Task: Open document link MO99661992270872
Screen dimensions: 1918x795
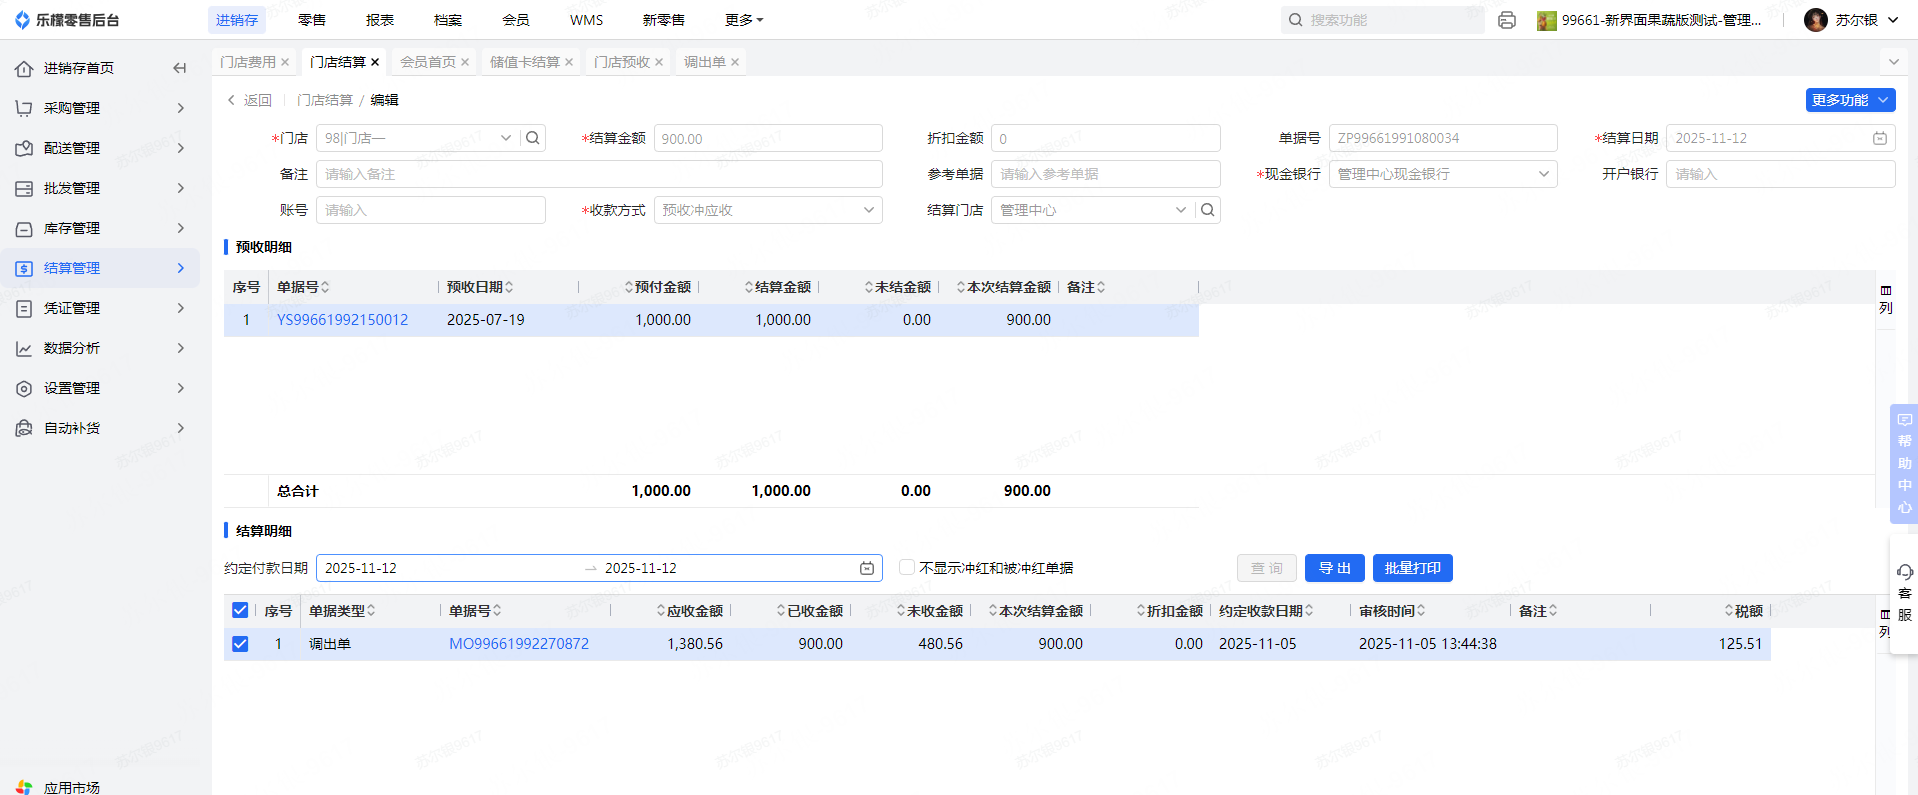Action: pyautogui.click(x=519, y=644)
